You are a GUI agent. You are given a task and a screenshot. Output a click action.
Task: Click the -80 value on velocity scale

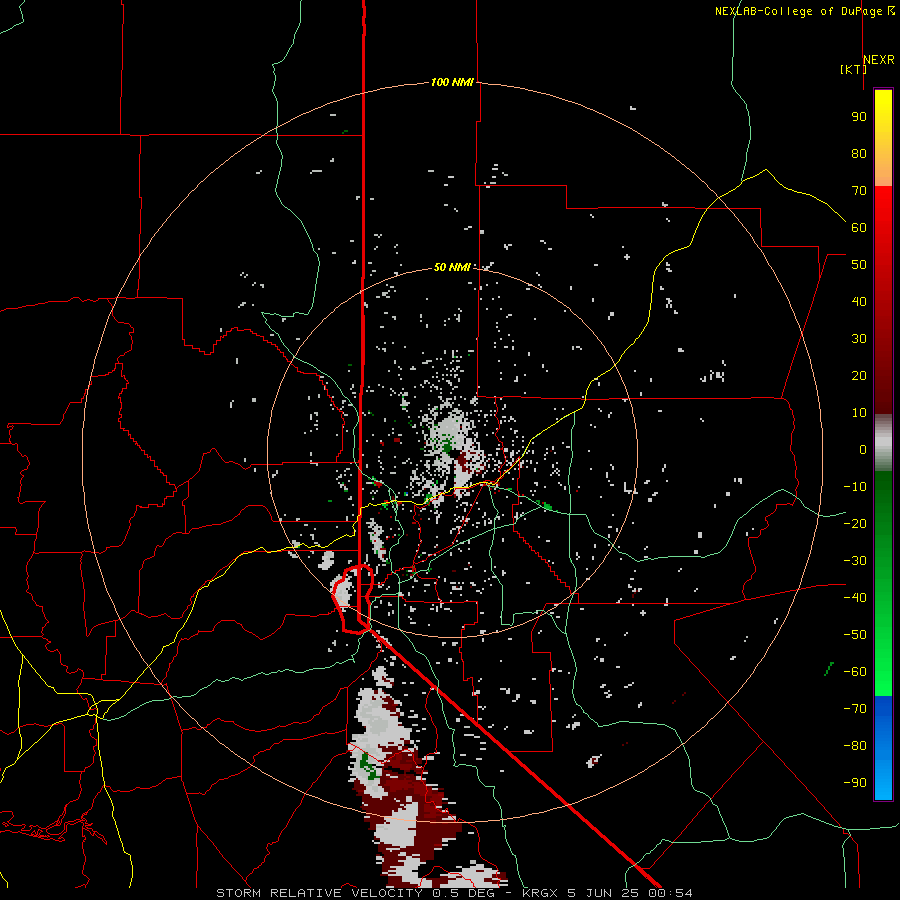click(855, 746)
